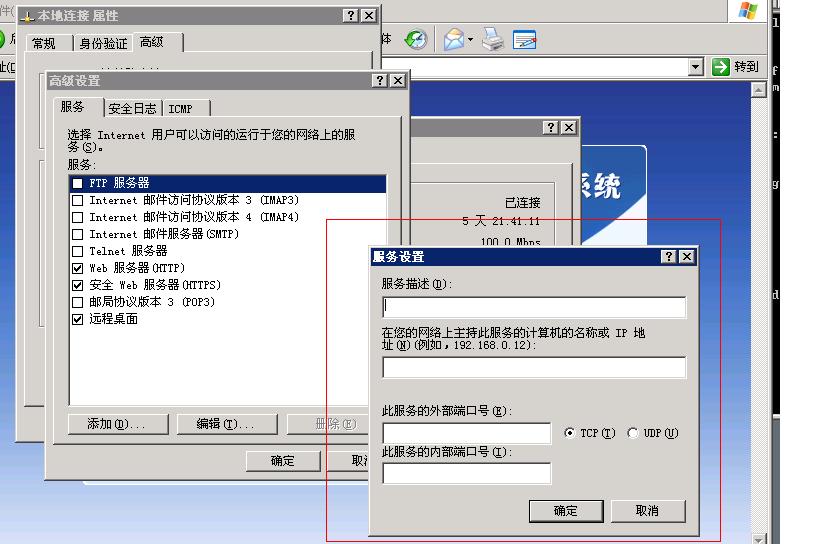Image resolution: width=838 pixels, height=544 pixels.
Task: Click the help button in 本地连接 属性 title bar
Action: (x=350, y=15)
